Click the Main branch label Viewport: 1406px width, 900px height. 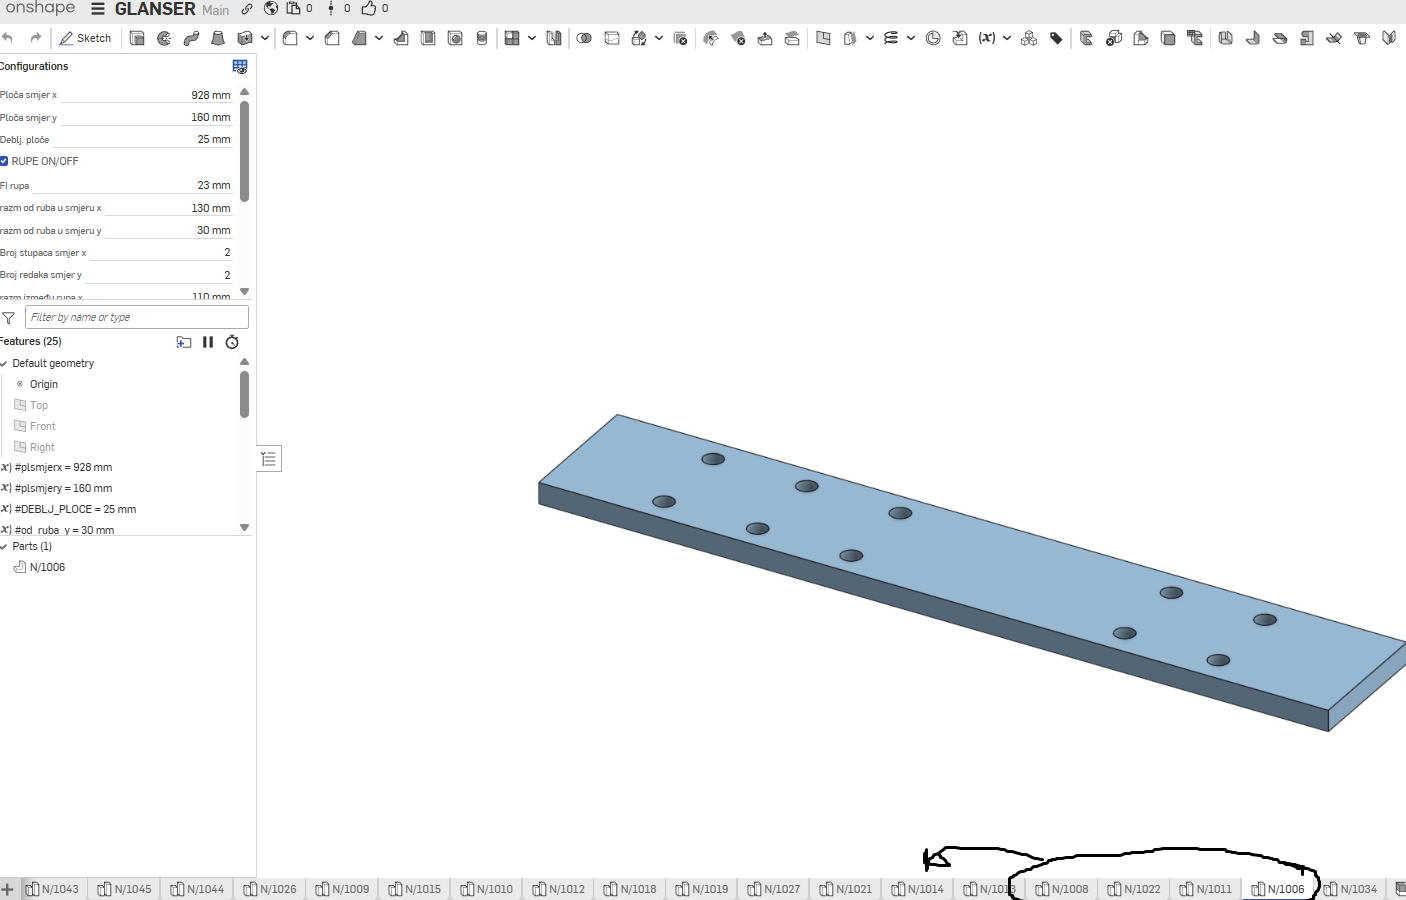pos(215,10)
